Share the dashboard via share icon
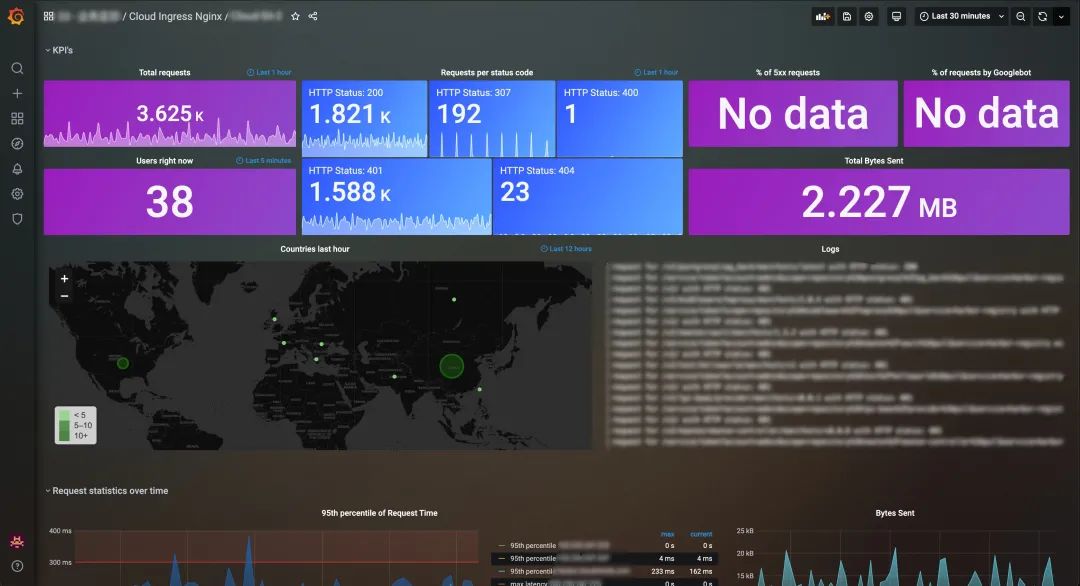This screenshot has height=586, width=1080. click(x=313, y=16)
